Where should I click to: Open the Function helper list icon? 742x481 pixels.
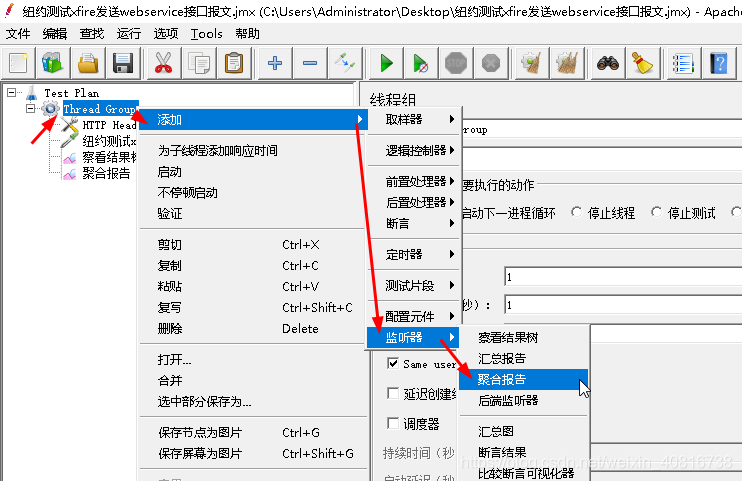[683, 63]
